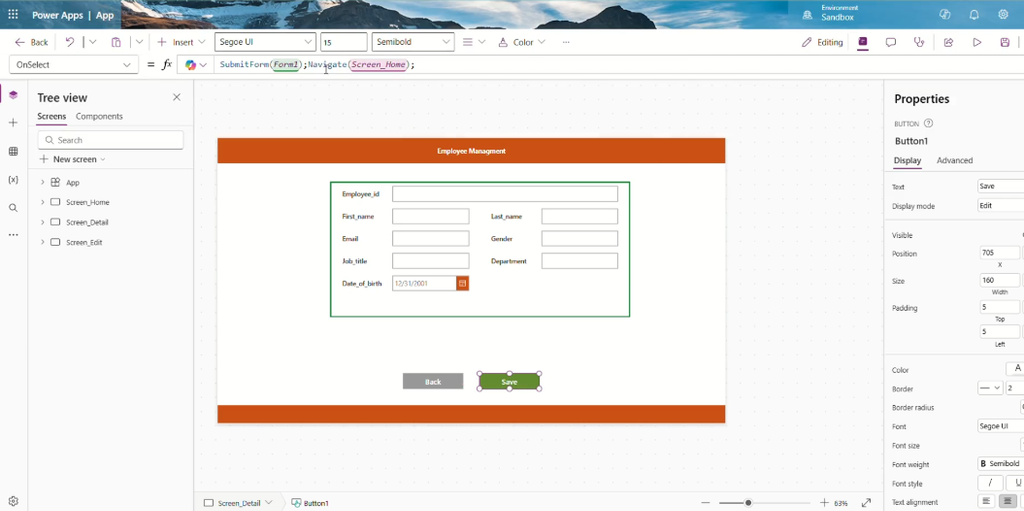Viewport: 1024px width, 511px height.
Task: Open the notifications bell
Action: (974, 14)
